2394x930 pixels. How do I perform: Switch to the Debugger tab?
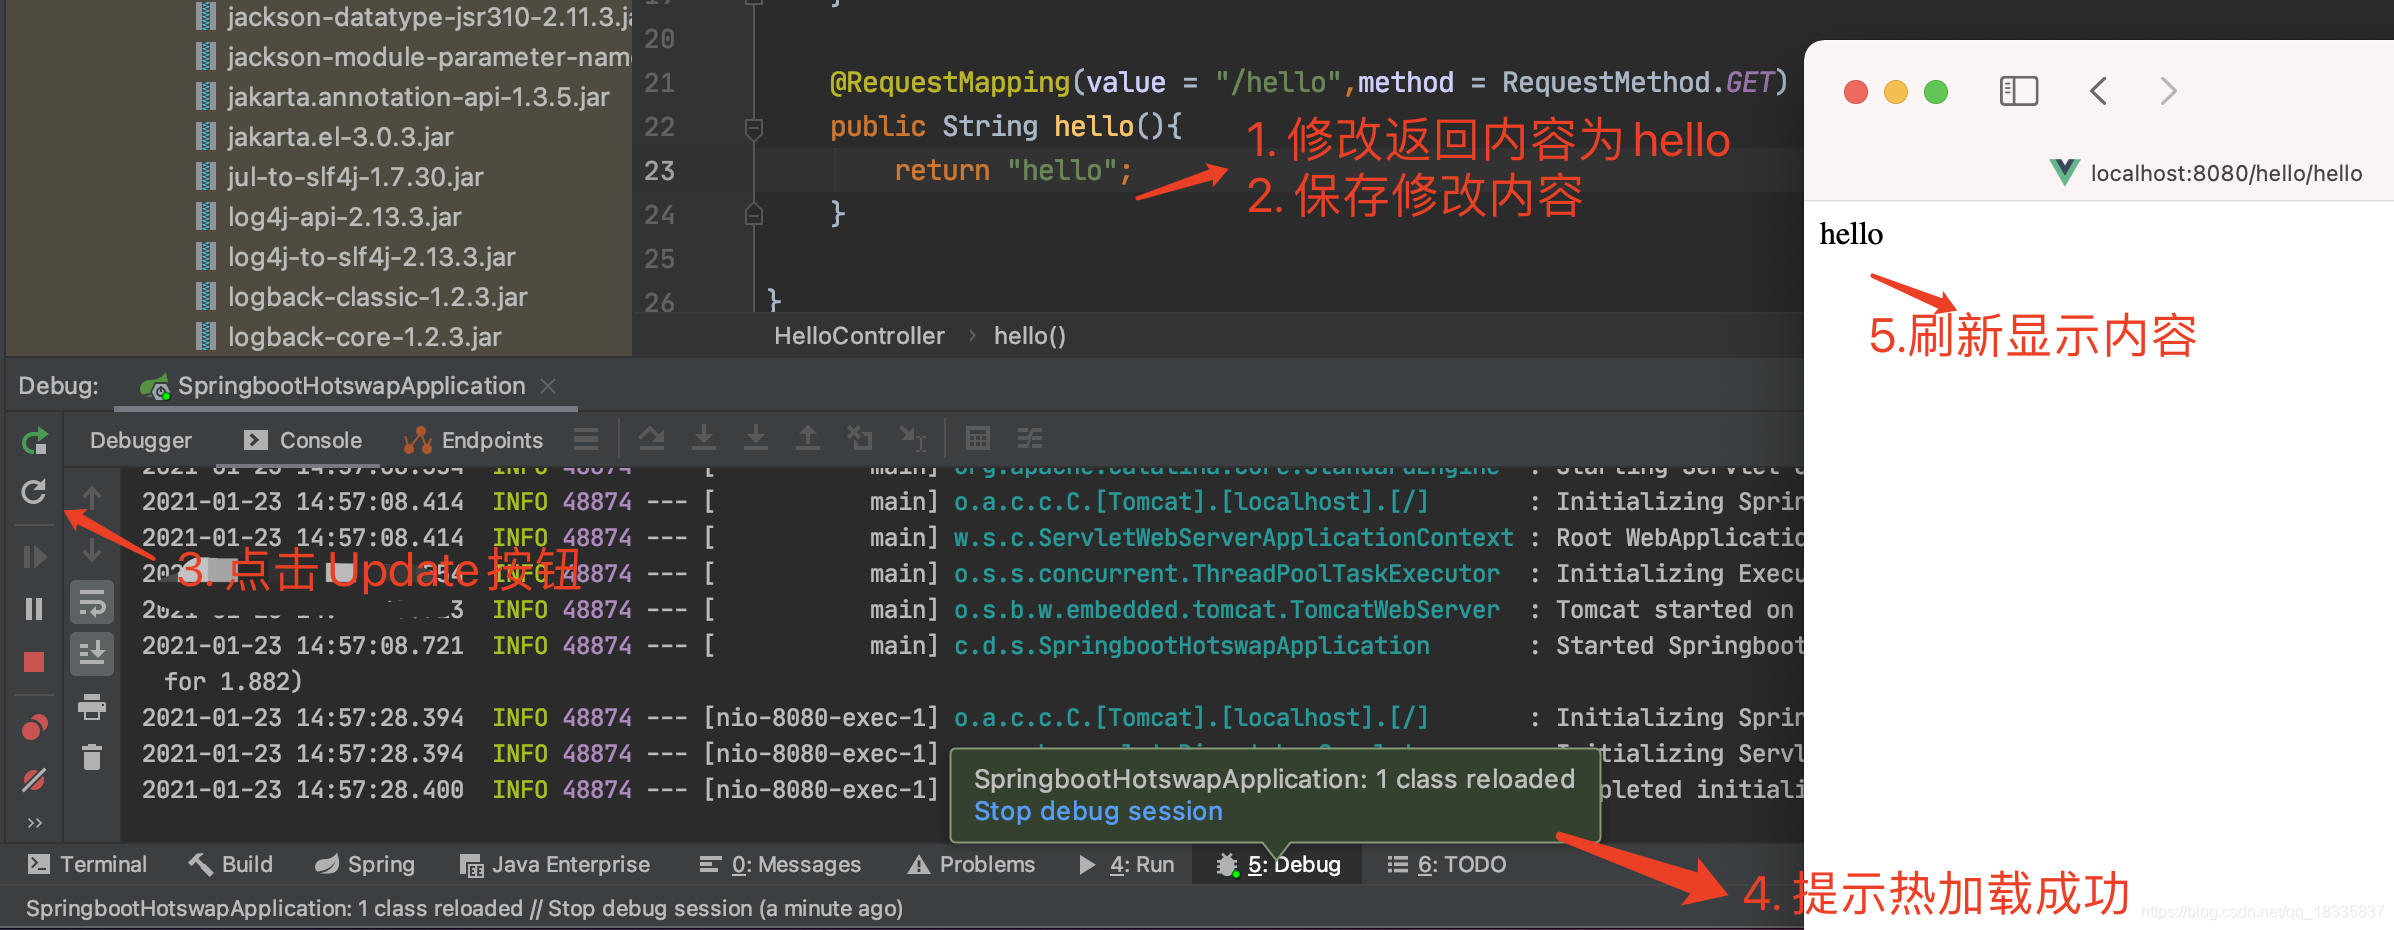[x=140, y=440]
